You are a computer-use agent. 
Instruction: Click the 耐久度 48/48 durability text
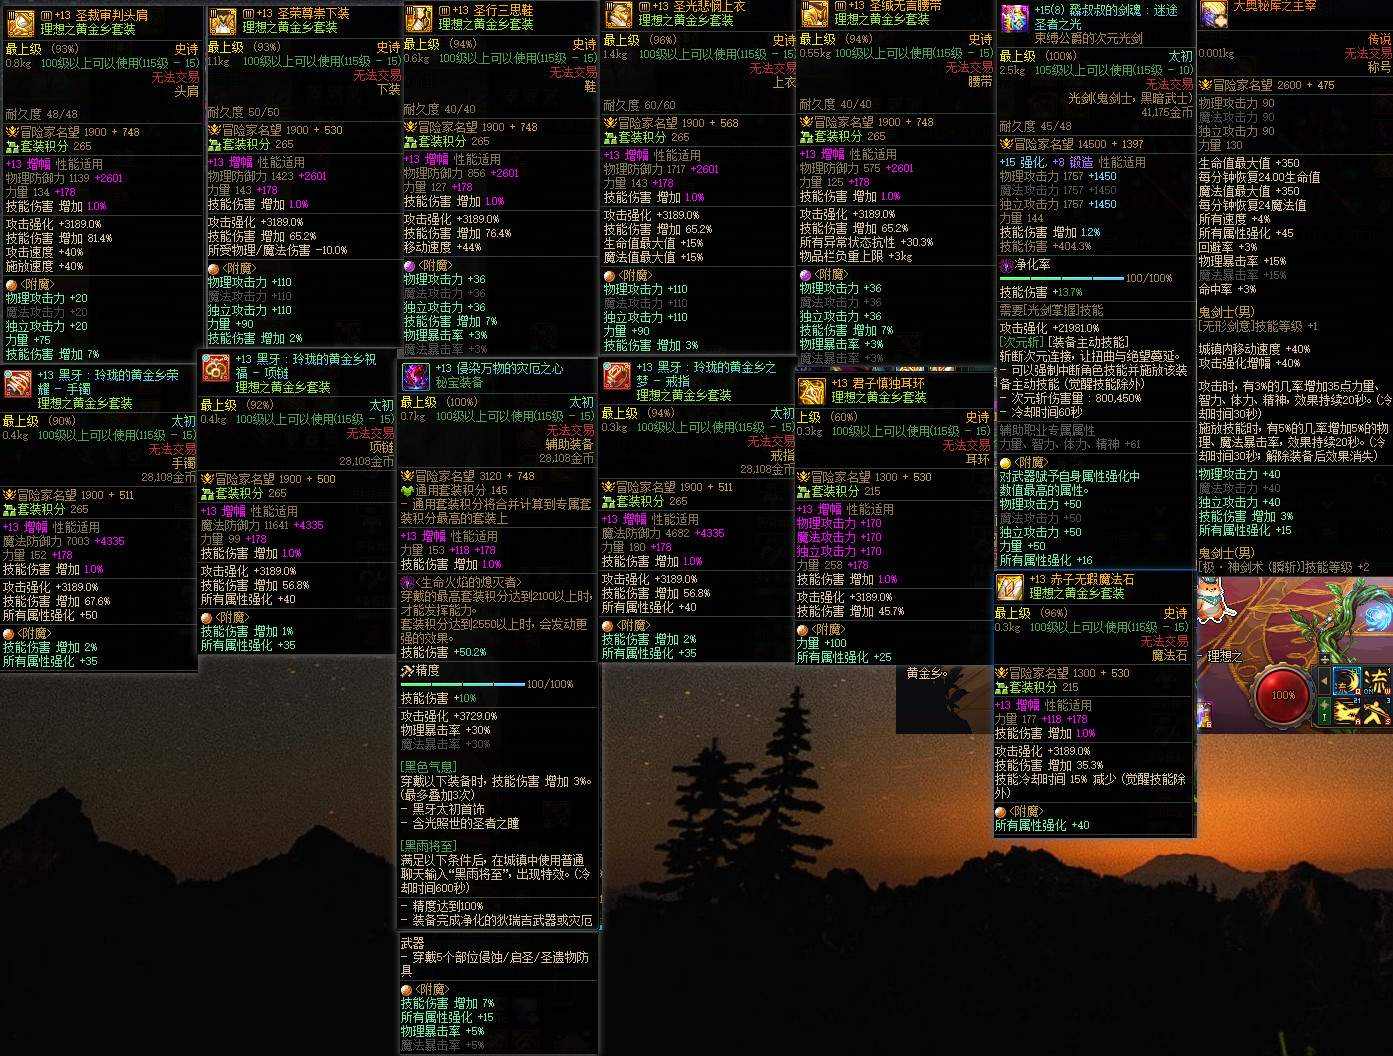pyautogui.click(x=41, y=115)
